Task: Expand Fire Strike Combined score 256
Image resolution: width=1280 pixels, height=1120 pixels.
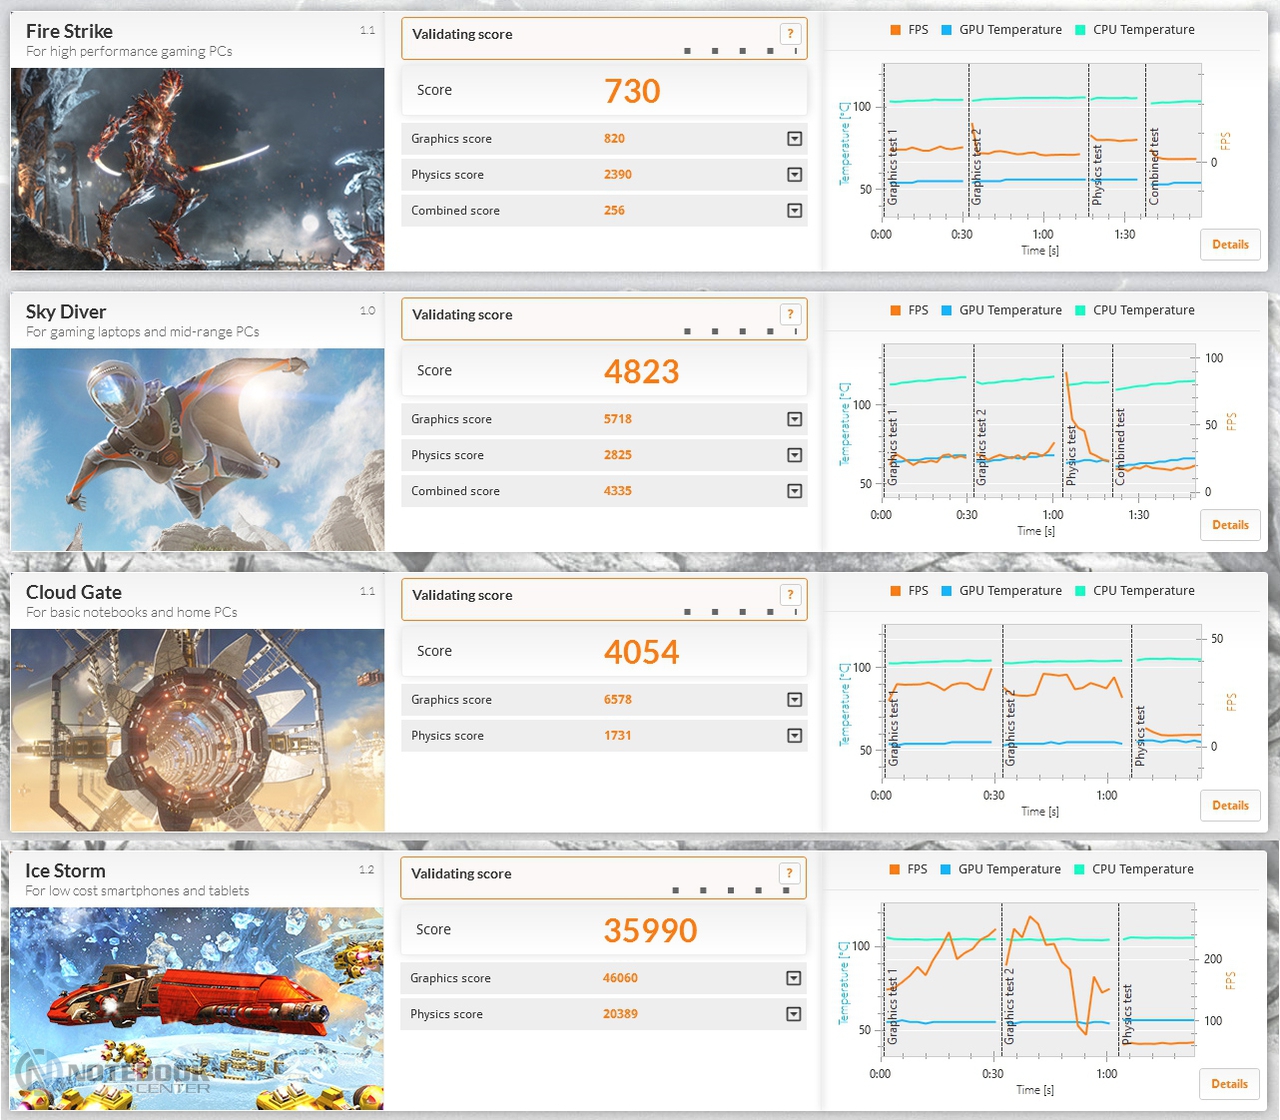Action: [x=794, y=211]
